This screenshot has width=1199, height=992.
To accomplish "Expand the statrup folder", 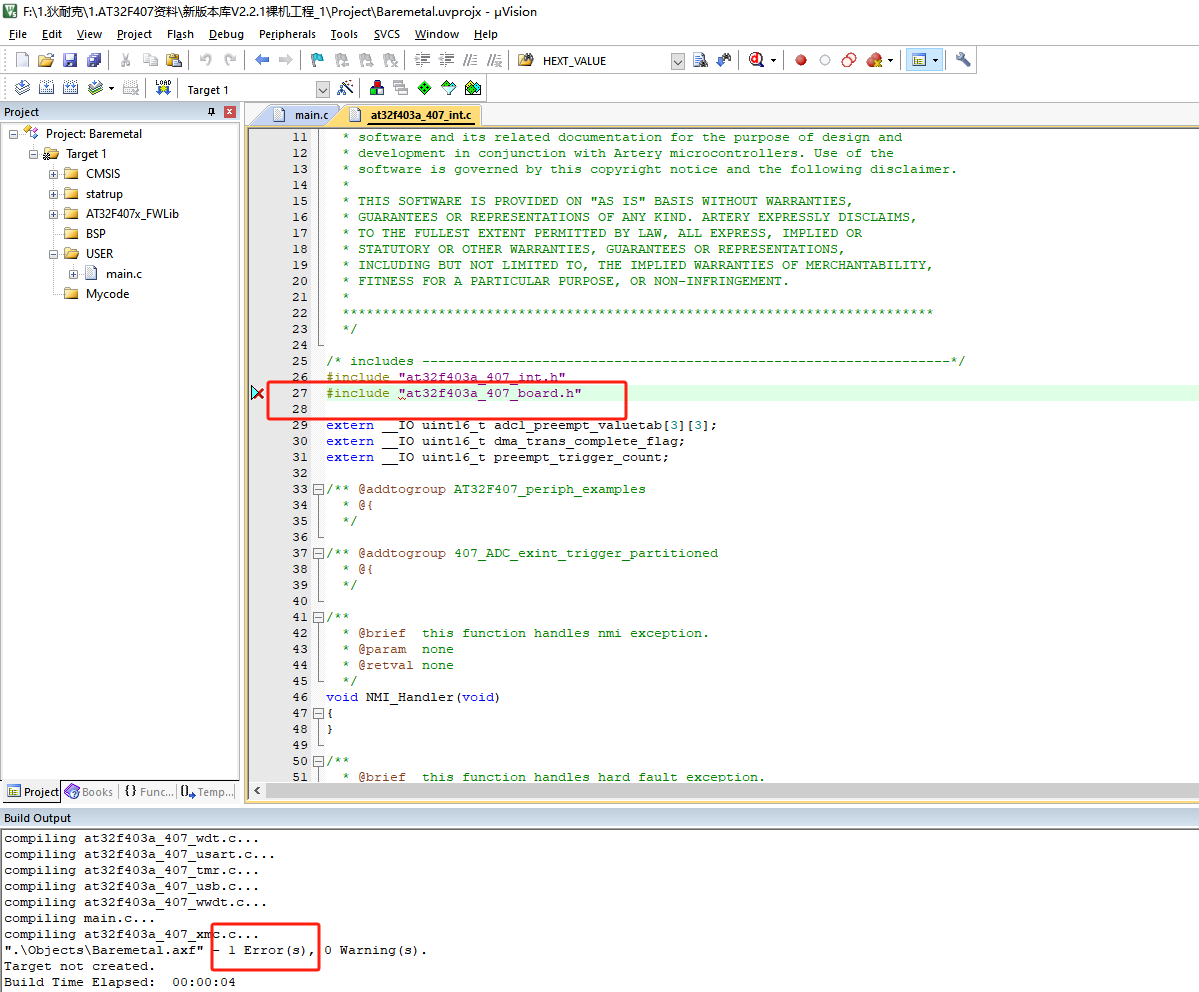I will coord(54,194).
